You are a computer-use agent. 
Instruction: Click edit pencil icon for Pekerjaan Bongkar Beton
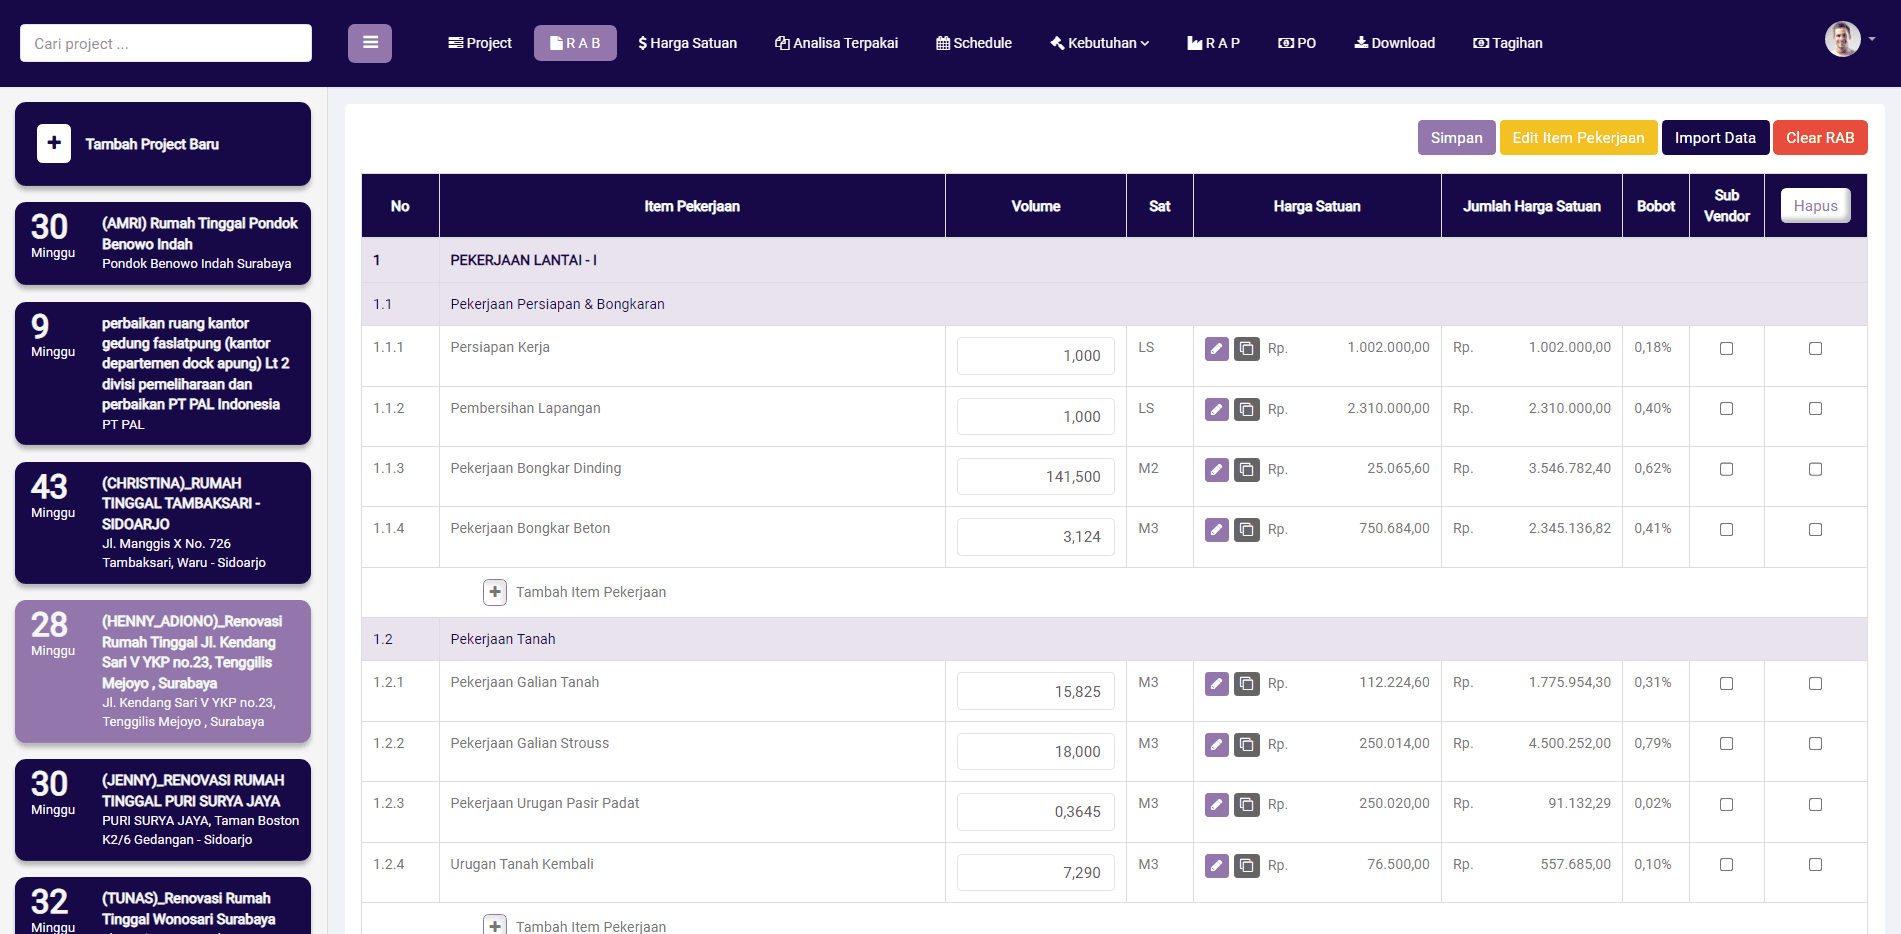coord(1216,529)
